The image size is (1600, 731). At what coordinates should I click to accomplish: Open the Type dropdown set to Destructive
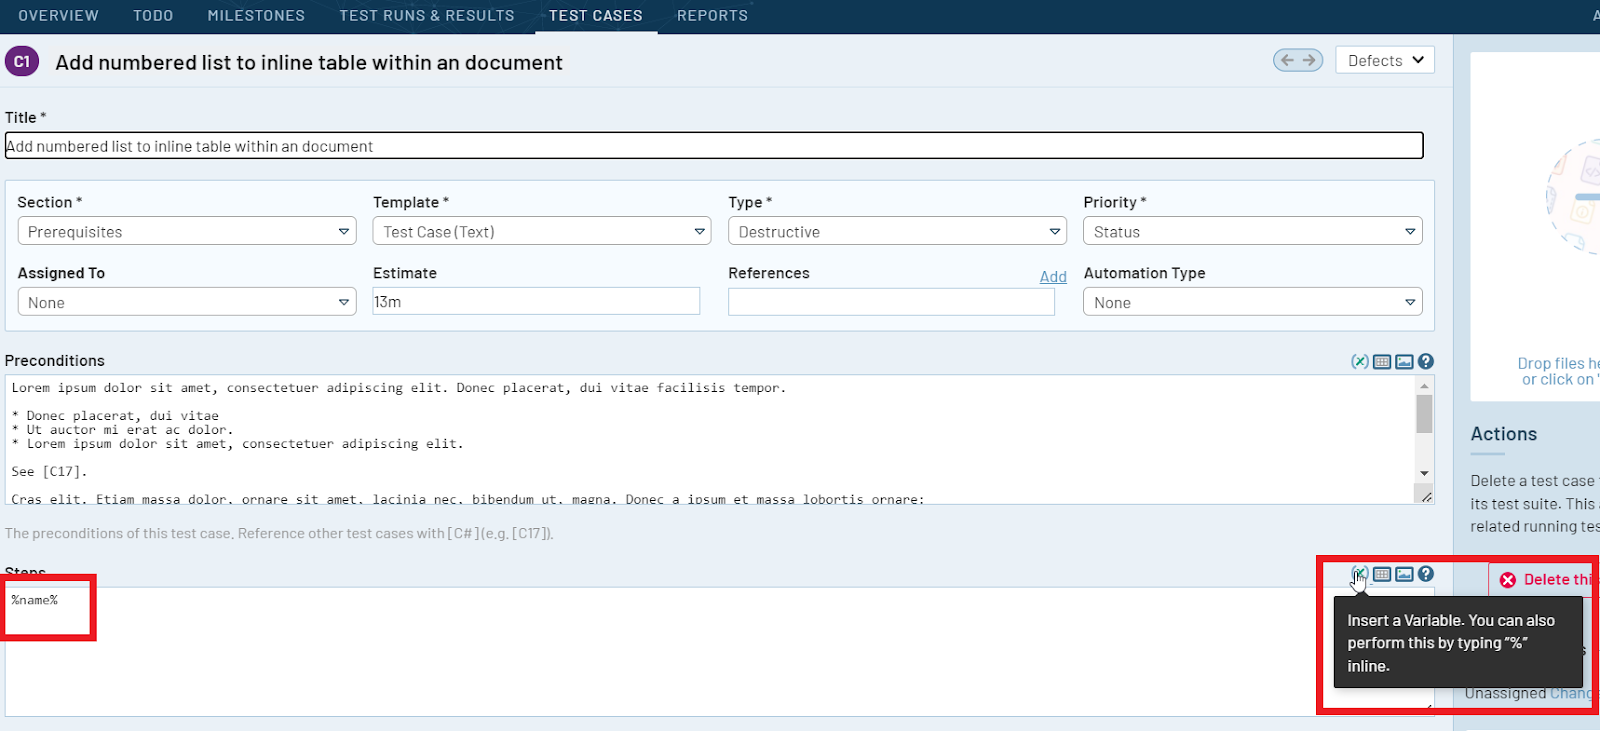coord(897,231)
